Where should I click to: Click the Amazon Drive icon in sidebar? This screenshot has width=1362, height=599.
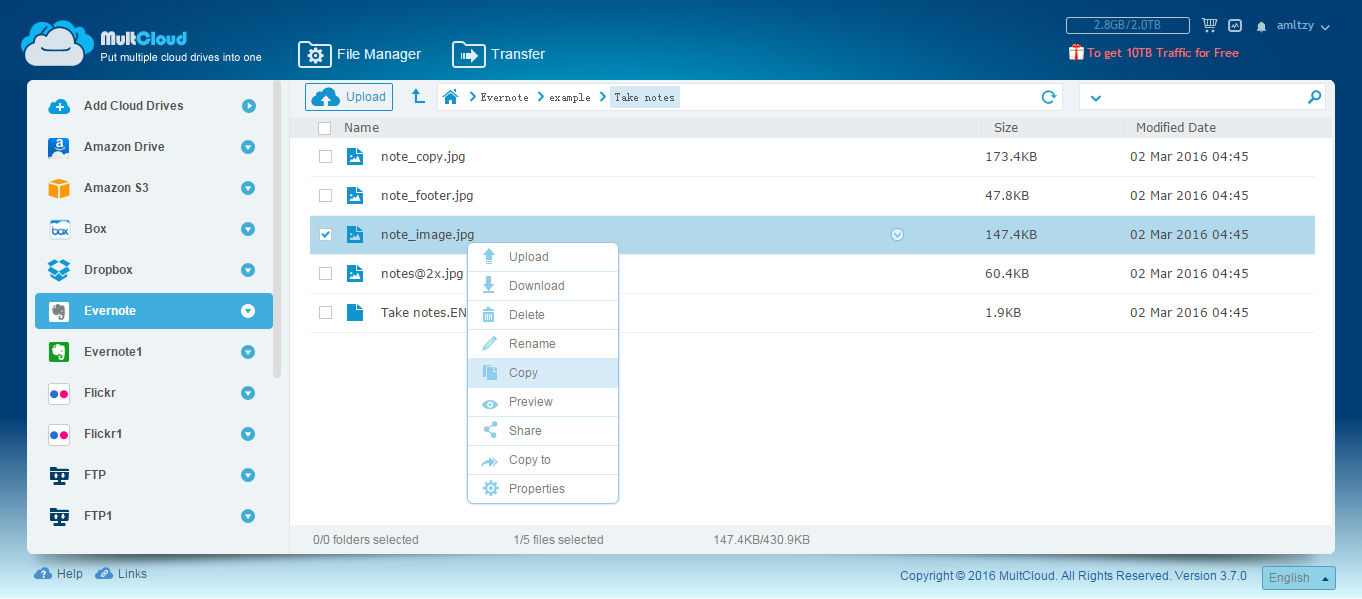pos(59,147)
